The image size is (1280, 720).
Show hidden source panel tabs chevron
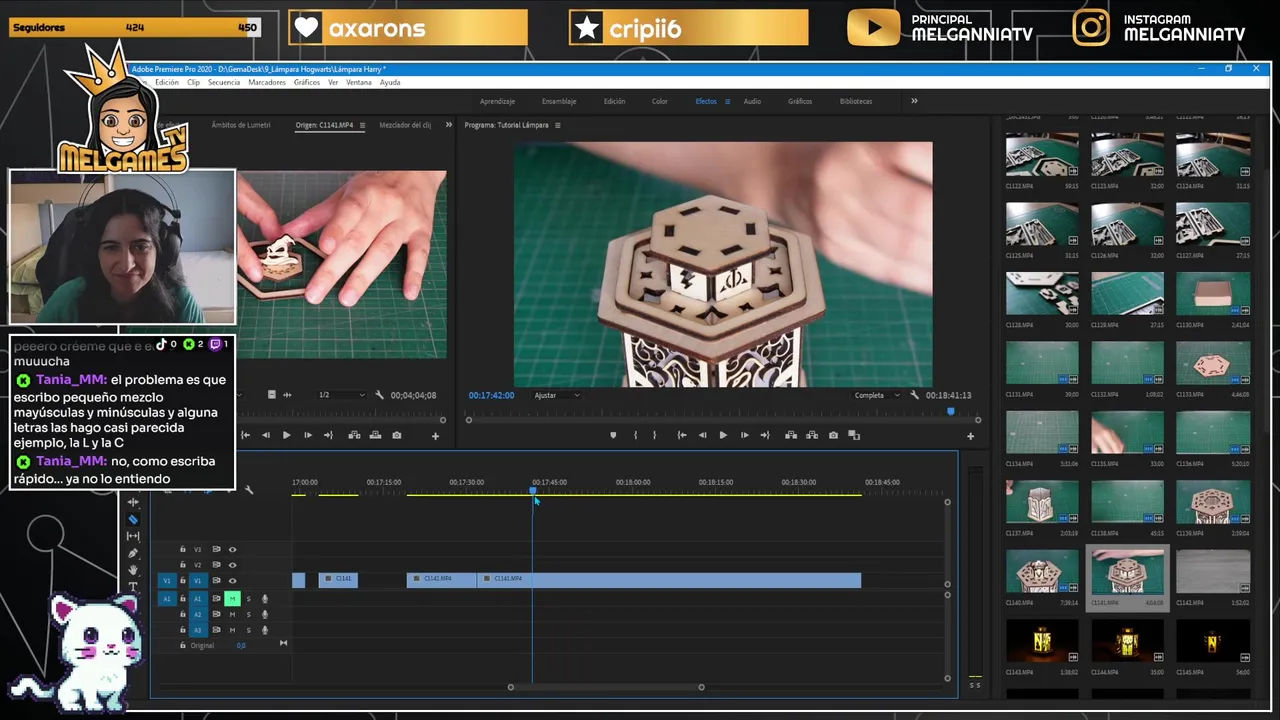449,125
